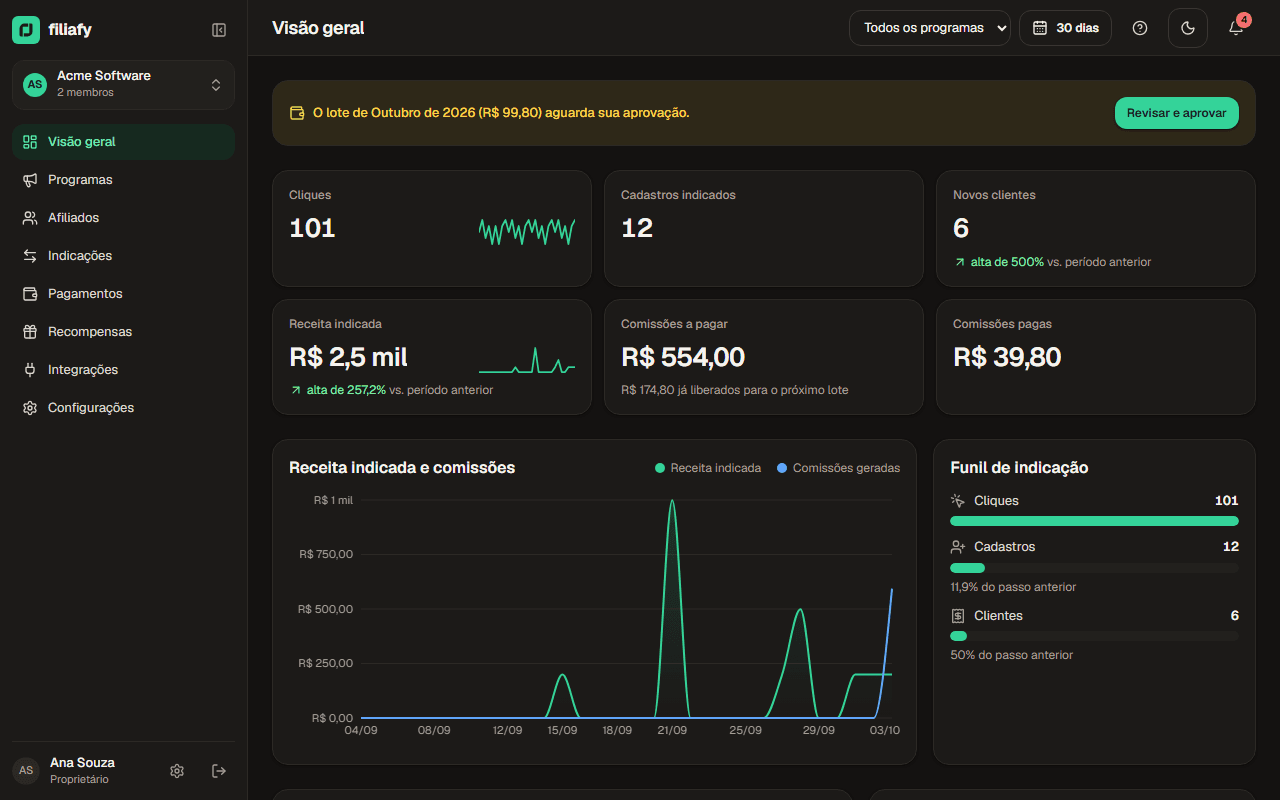Screen dimensions: 1280x800
Task: Click the user settings gear beside Ana Souza
Action: (x=177, y=771)
